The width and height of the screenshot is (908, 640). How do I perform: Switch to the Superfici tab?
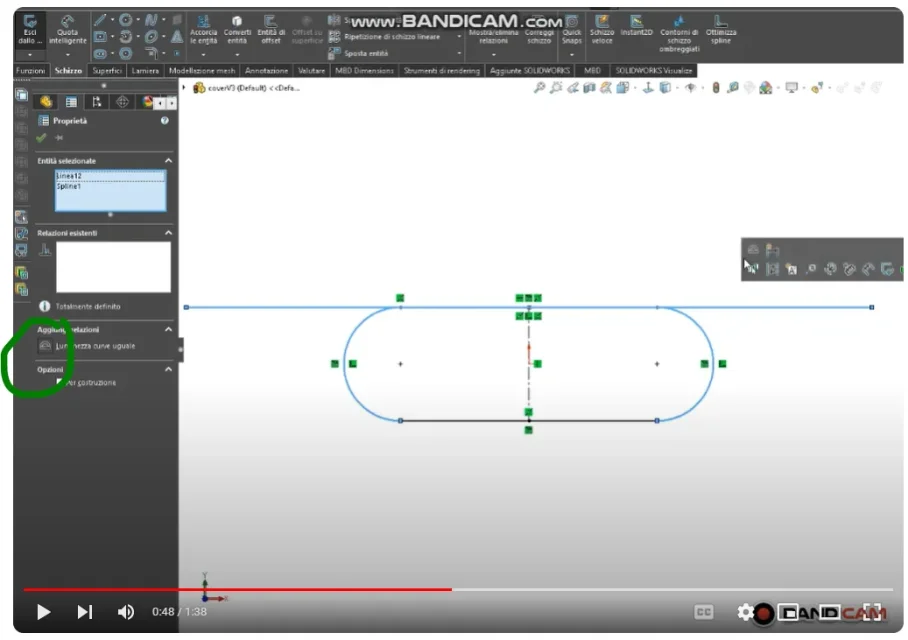coord(107,71)
